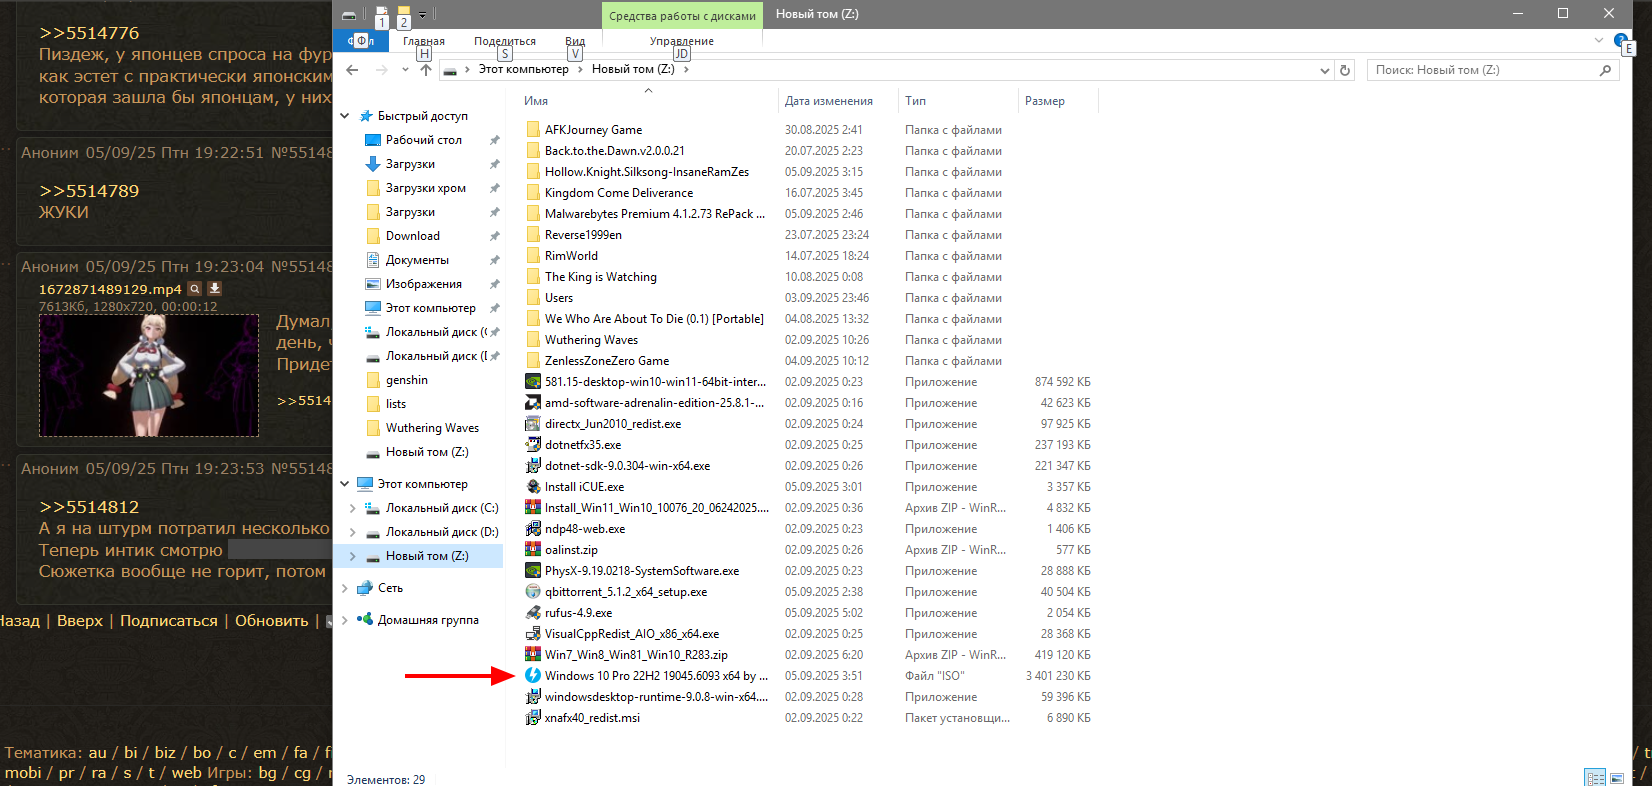Click the Сеть network icon in navigation pane
The image size is (1652, 786).
tap(365, 588)
